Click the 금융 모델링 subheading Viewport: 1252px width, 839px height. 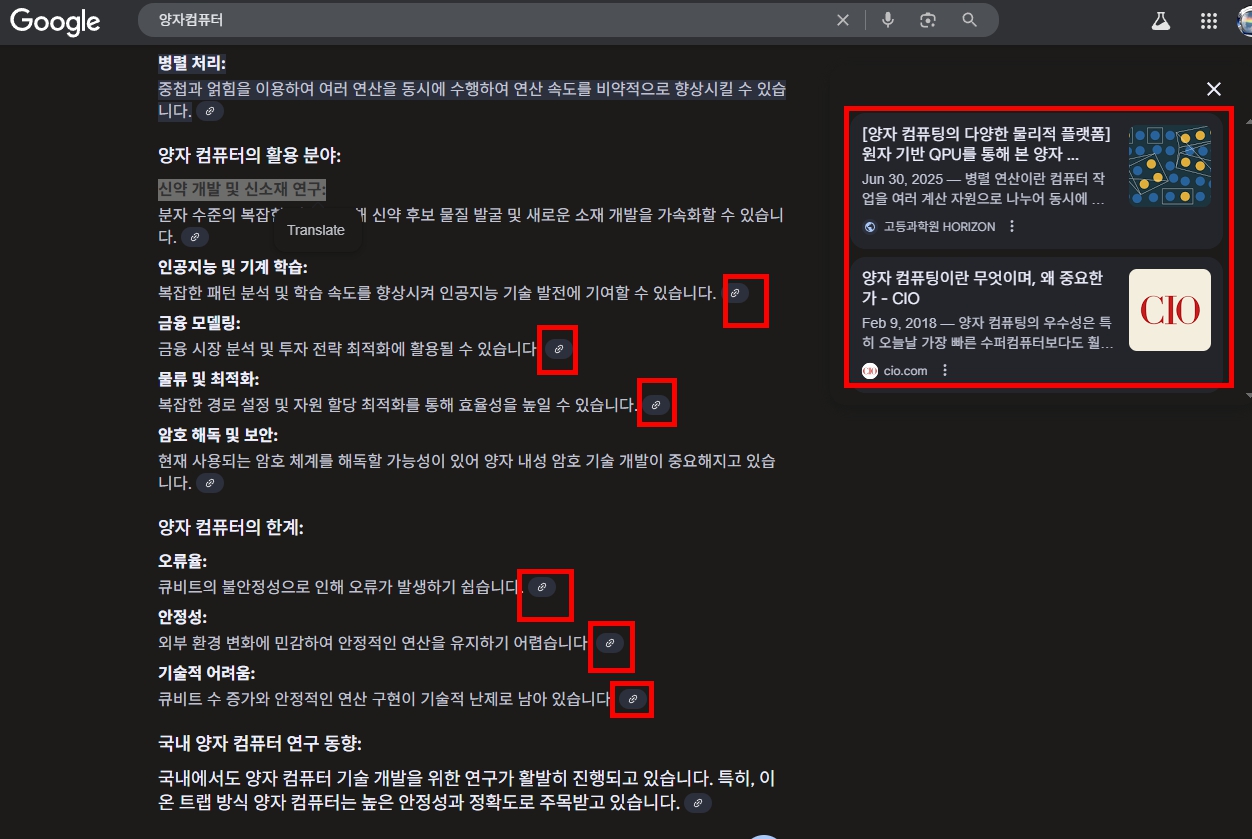(199, 323)
